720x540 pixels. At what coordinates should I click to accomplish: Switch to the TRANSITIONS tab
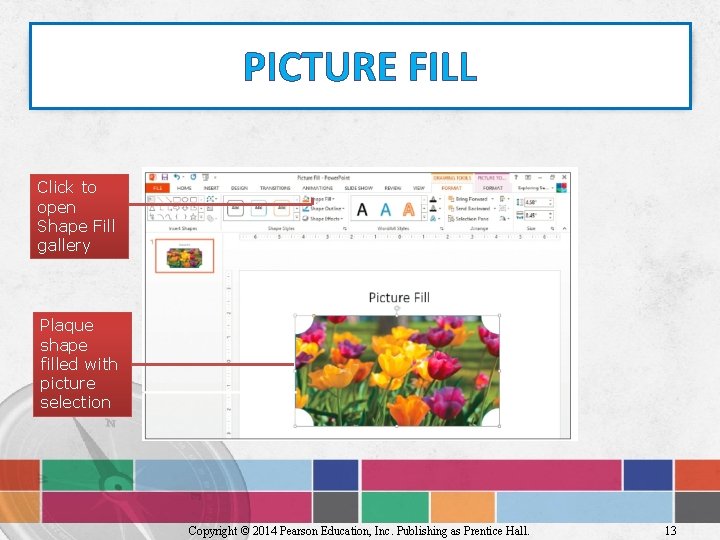point(275,188)
